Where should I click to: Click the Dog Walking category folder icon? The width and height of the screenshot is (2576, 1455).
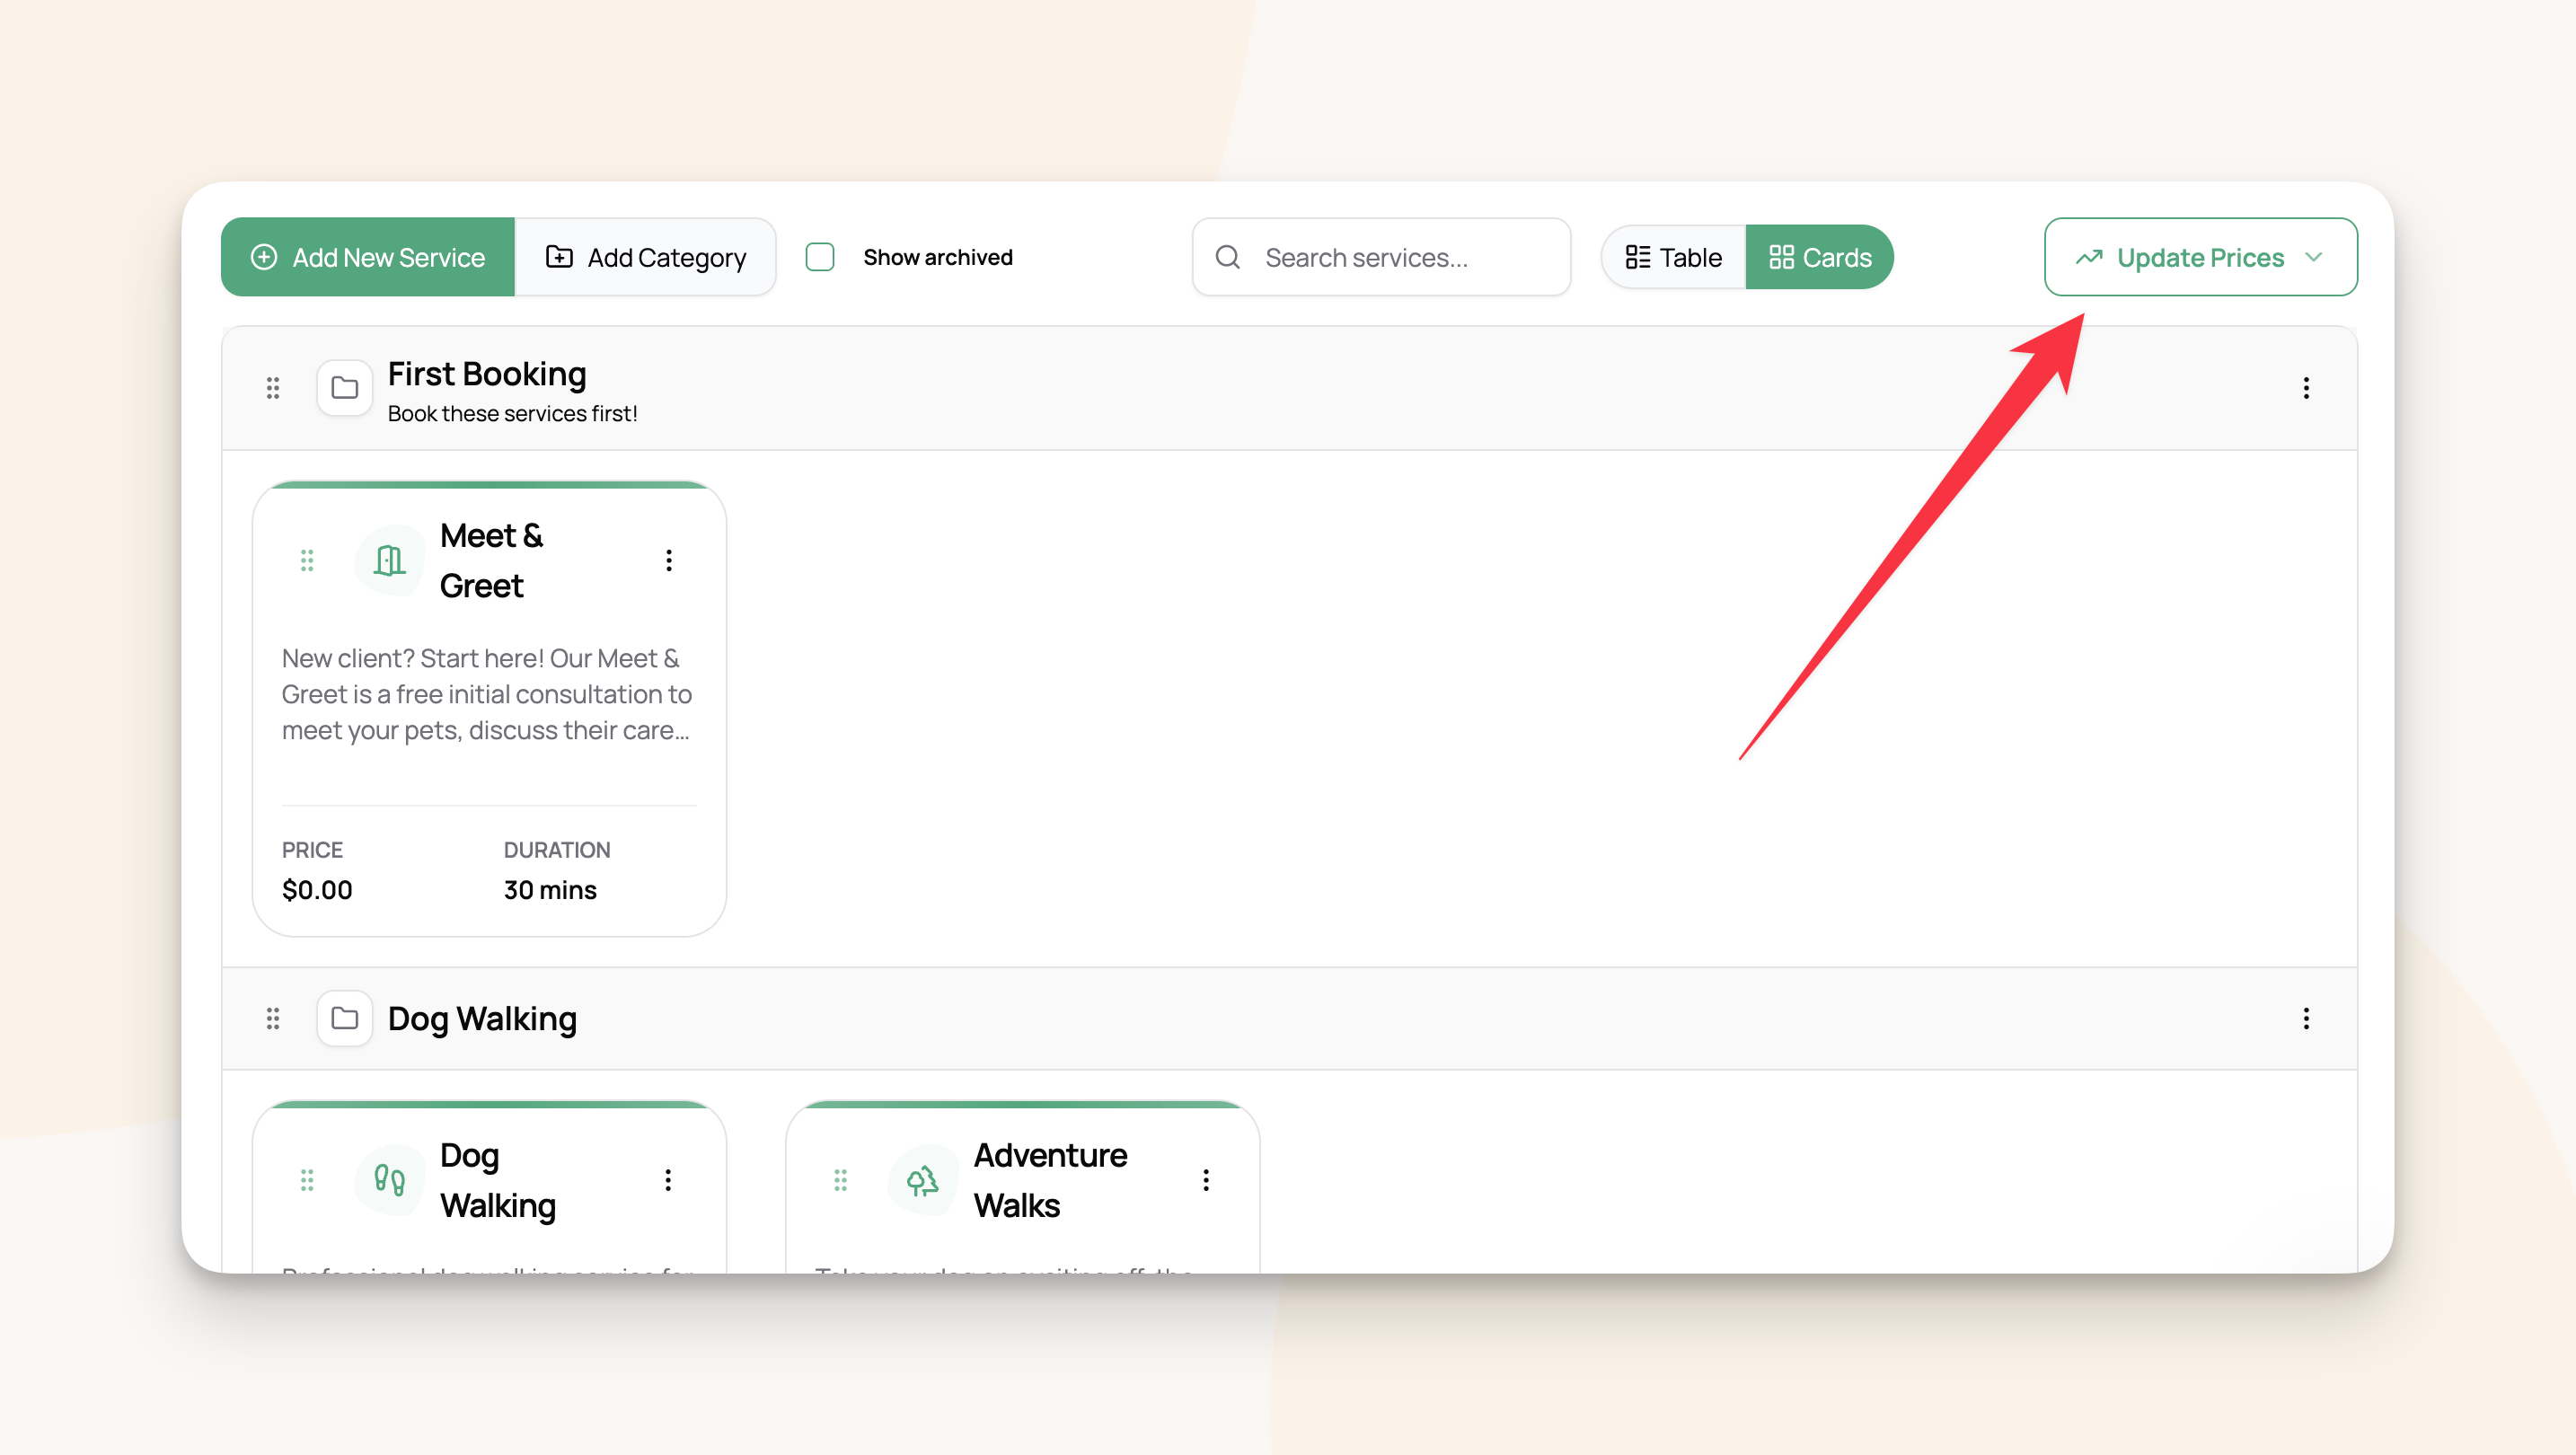[345, 1019]
